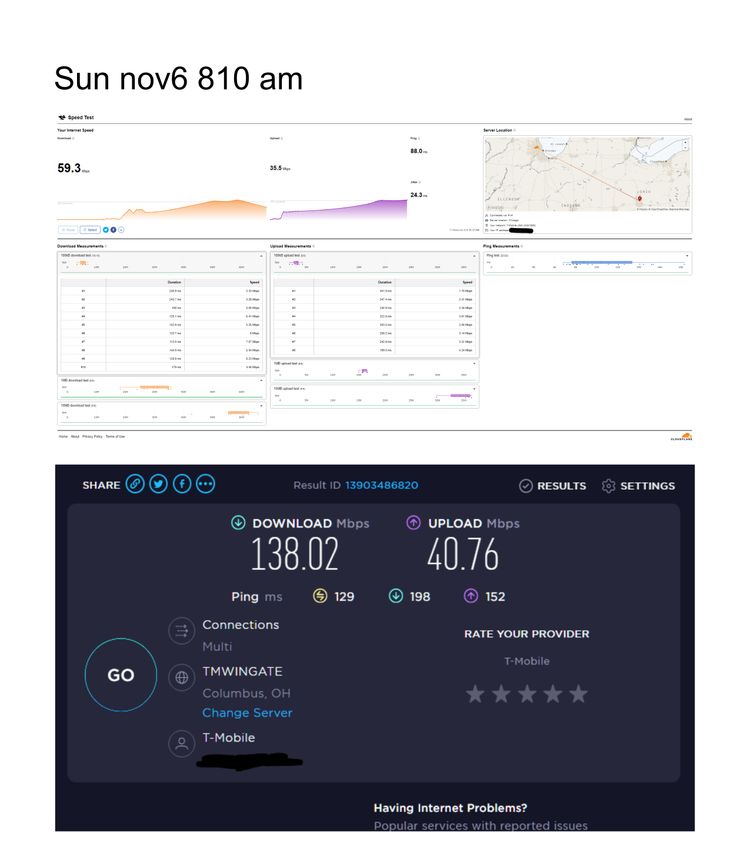Click the RESULTS checkmark icon
Screen dimensions: 750x842
(x=526, y=485)
